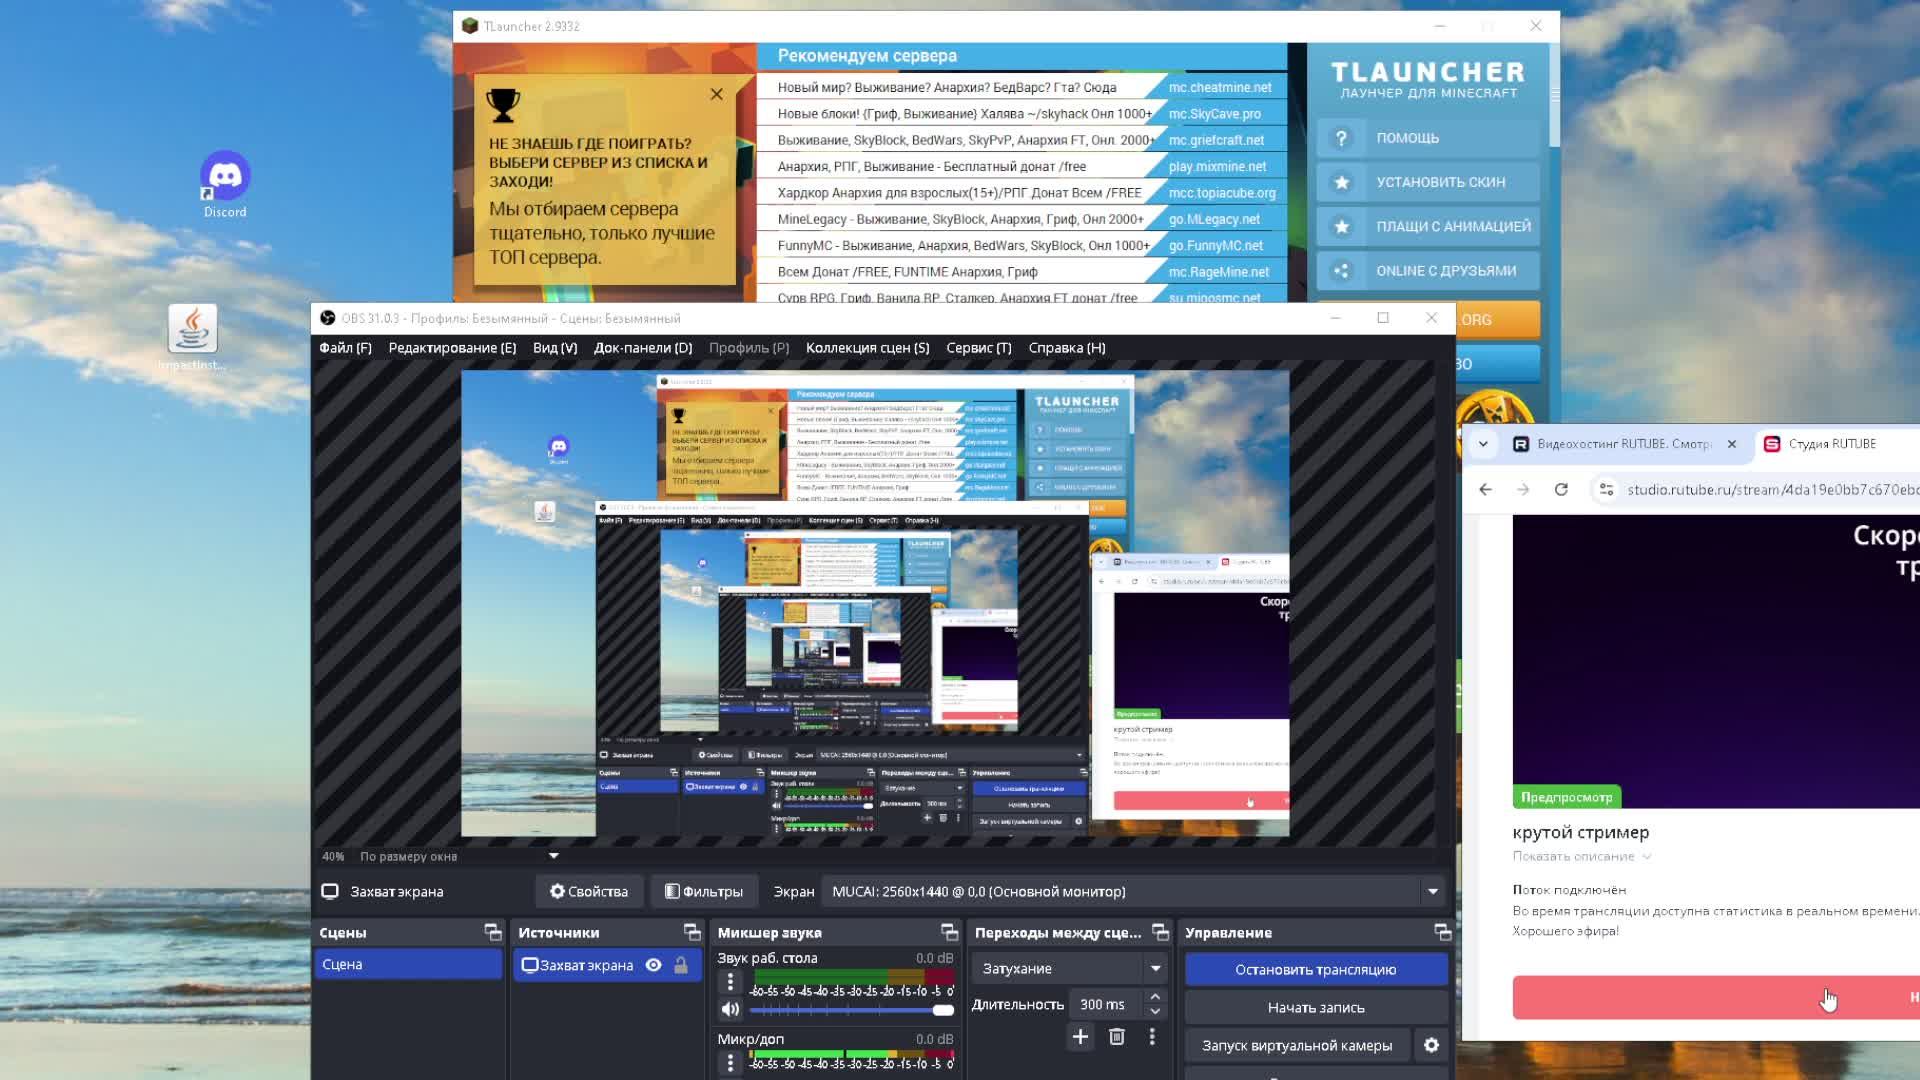Go forward in browser
The height and width of the screenshot is (1080, 1920).
tap(1523, 490)
